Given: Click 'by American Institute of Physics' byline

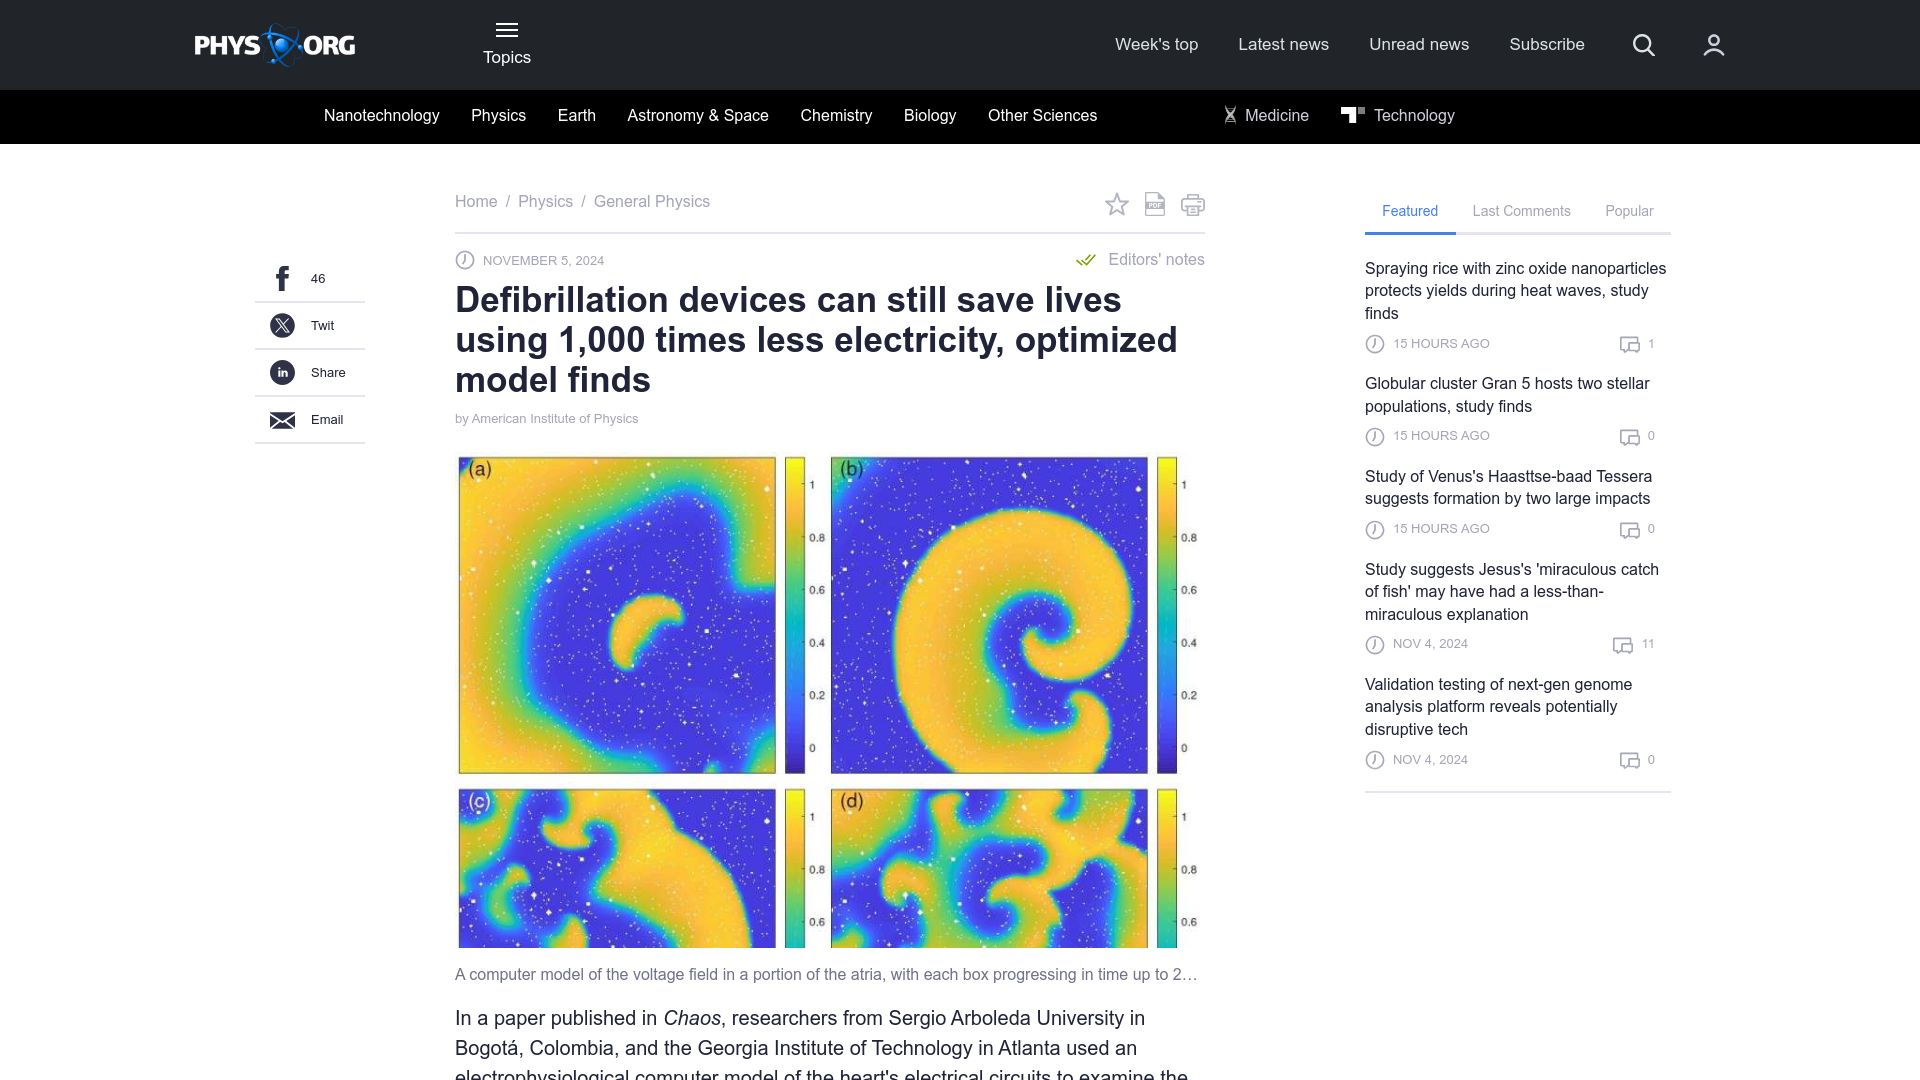Looking at the screenshot, I should pos(546,419).
